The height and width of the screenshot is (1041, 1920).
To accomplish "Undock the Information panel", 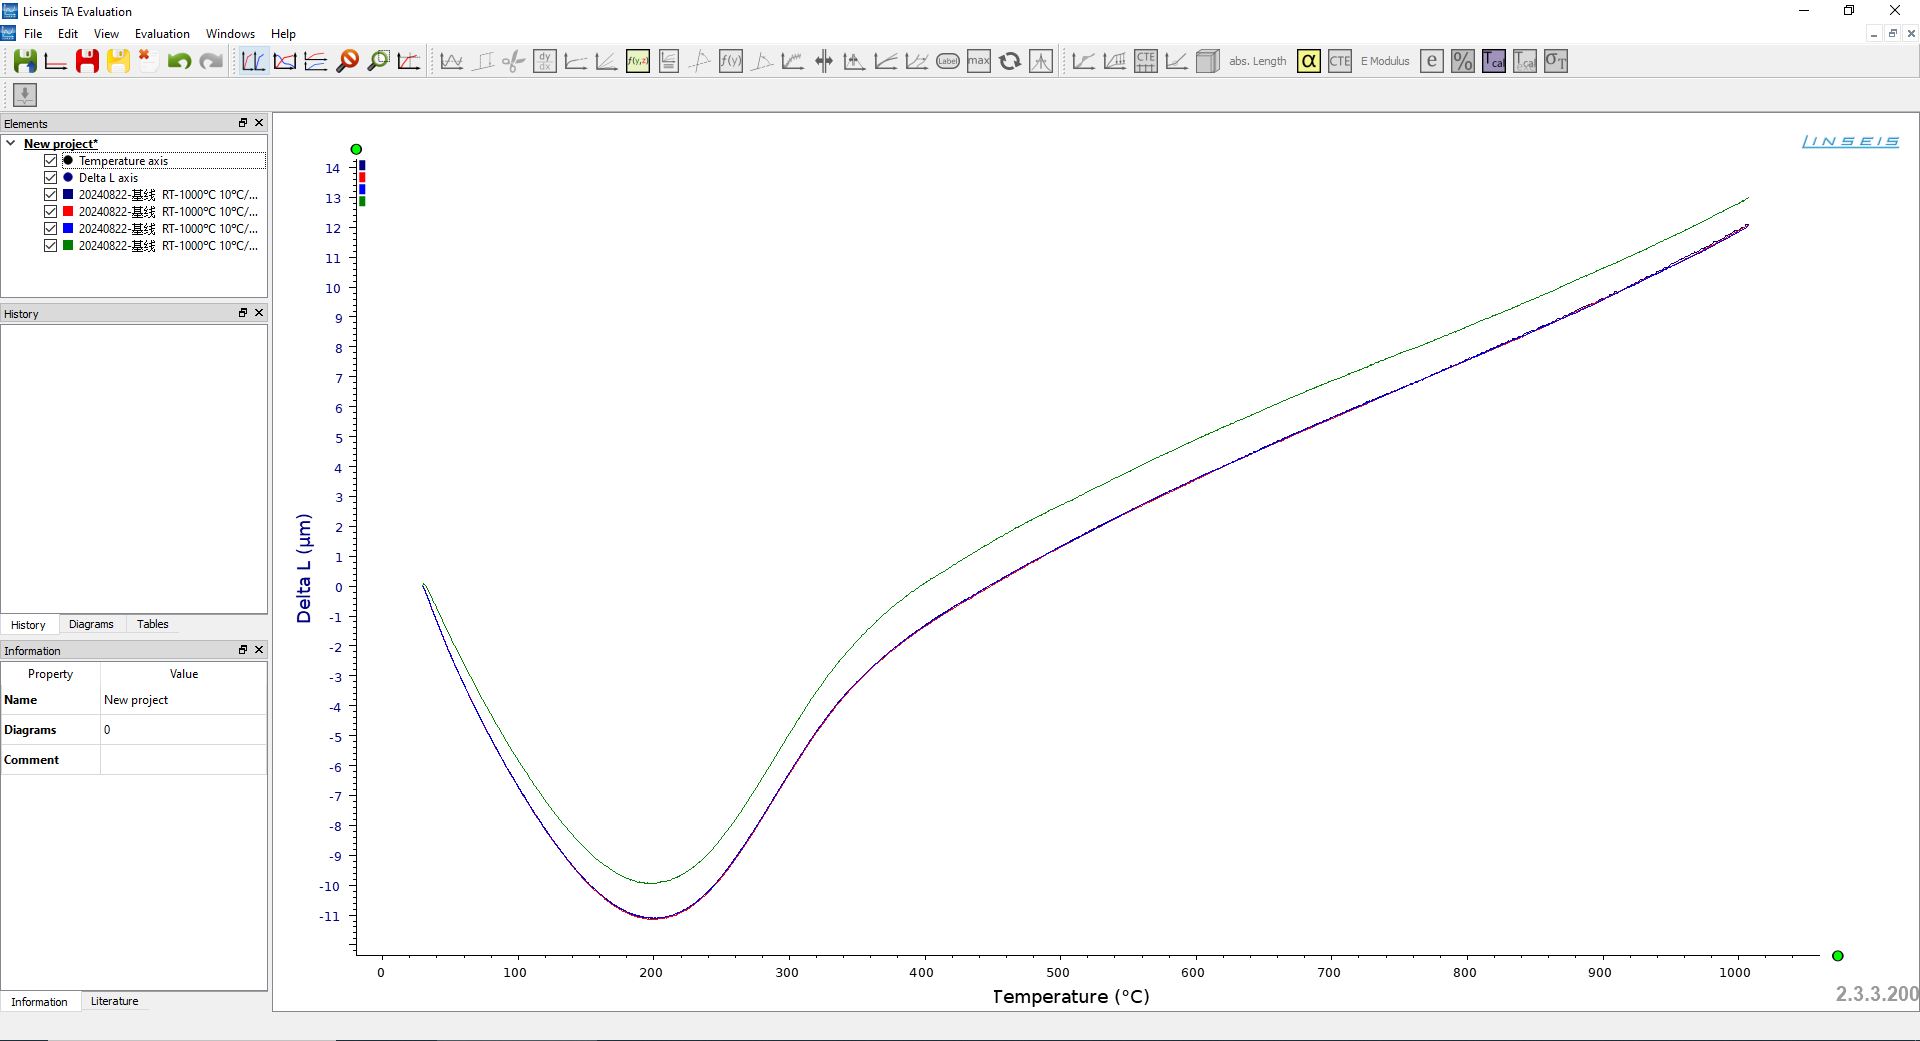I will (x=242, y=650).
